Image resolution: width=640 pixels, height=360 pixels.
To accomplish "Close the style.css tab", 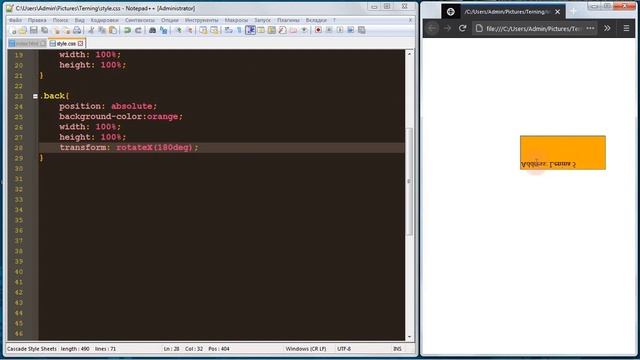I will pos(81,43).
